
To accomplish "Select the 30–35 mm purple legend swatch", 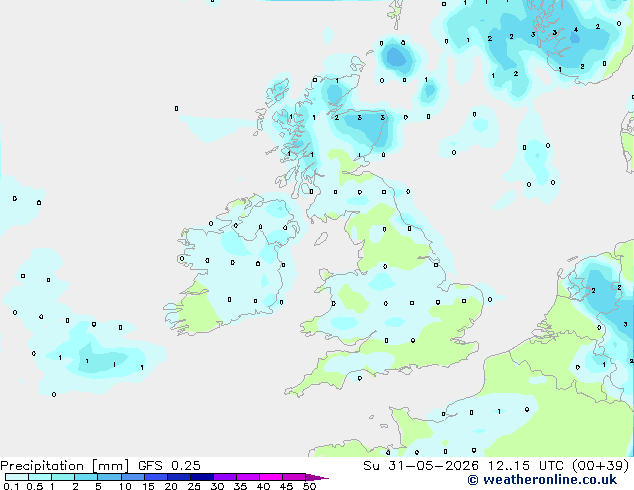I will tap(225, 477).
